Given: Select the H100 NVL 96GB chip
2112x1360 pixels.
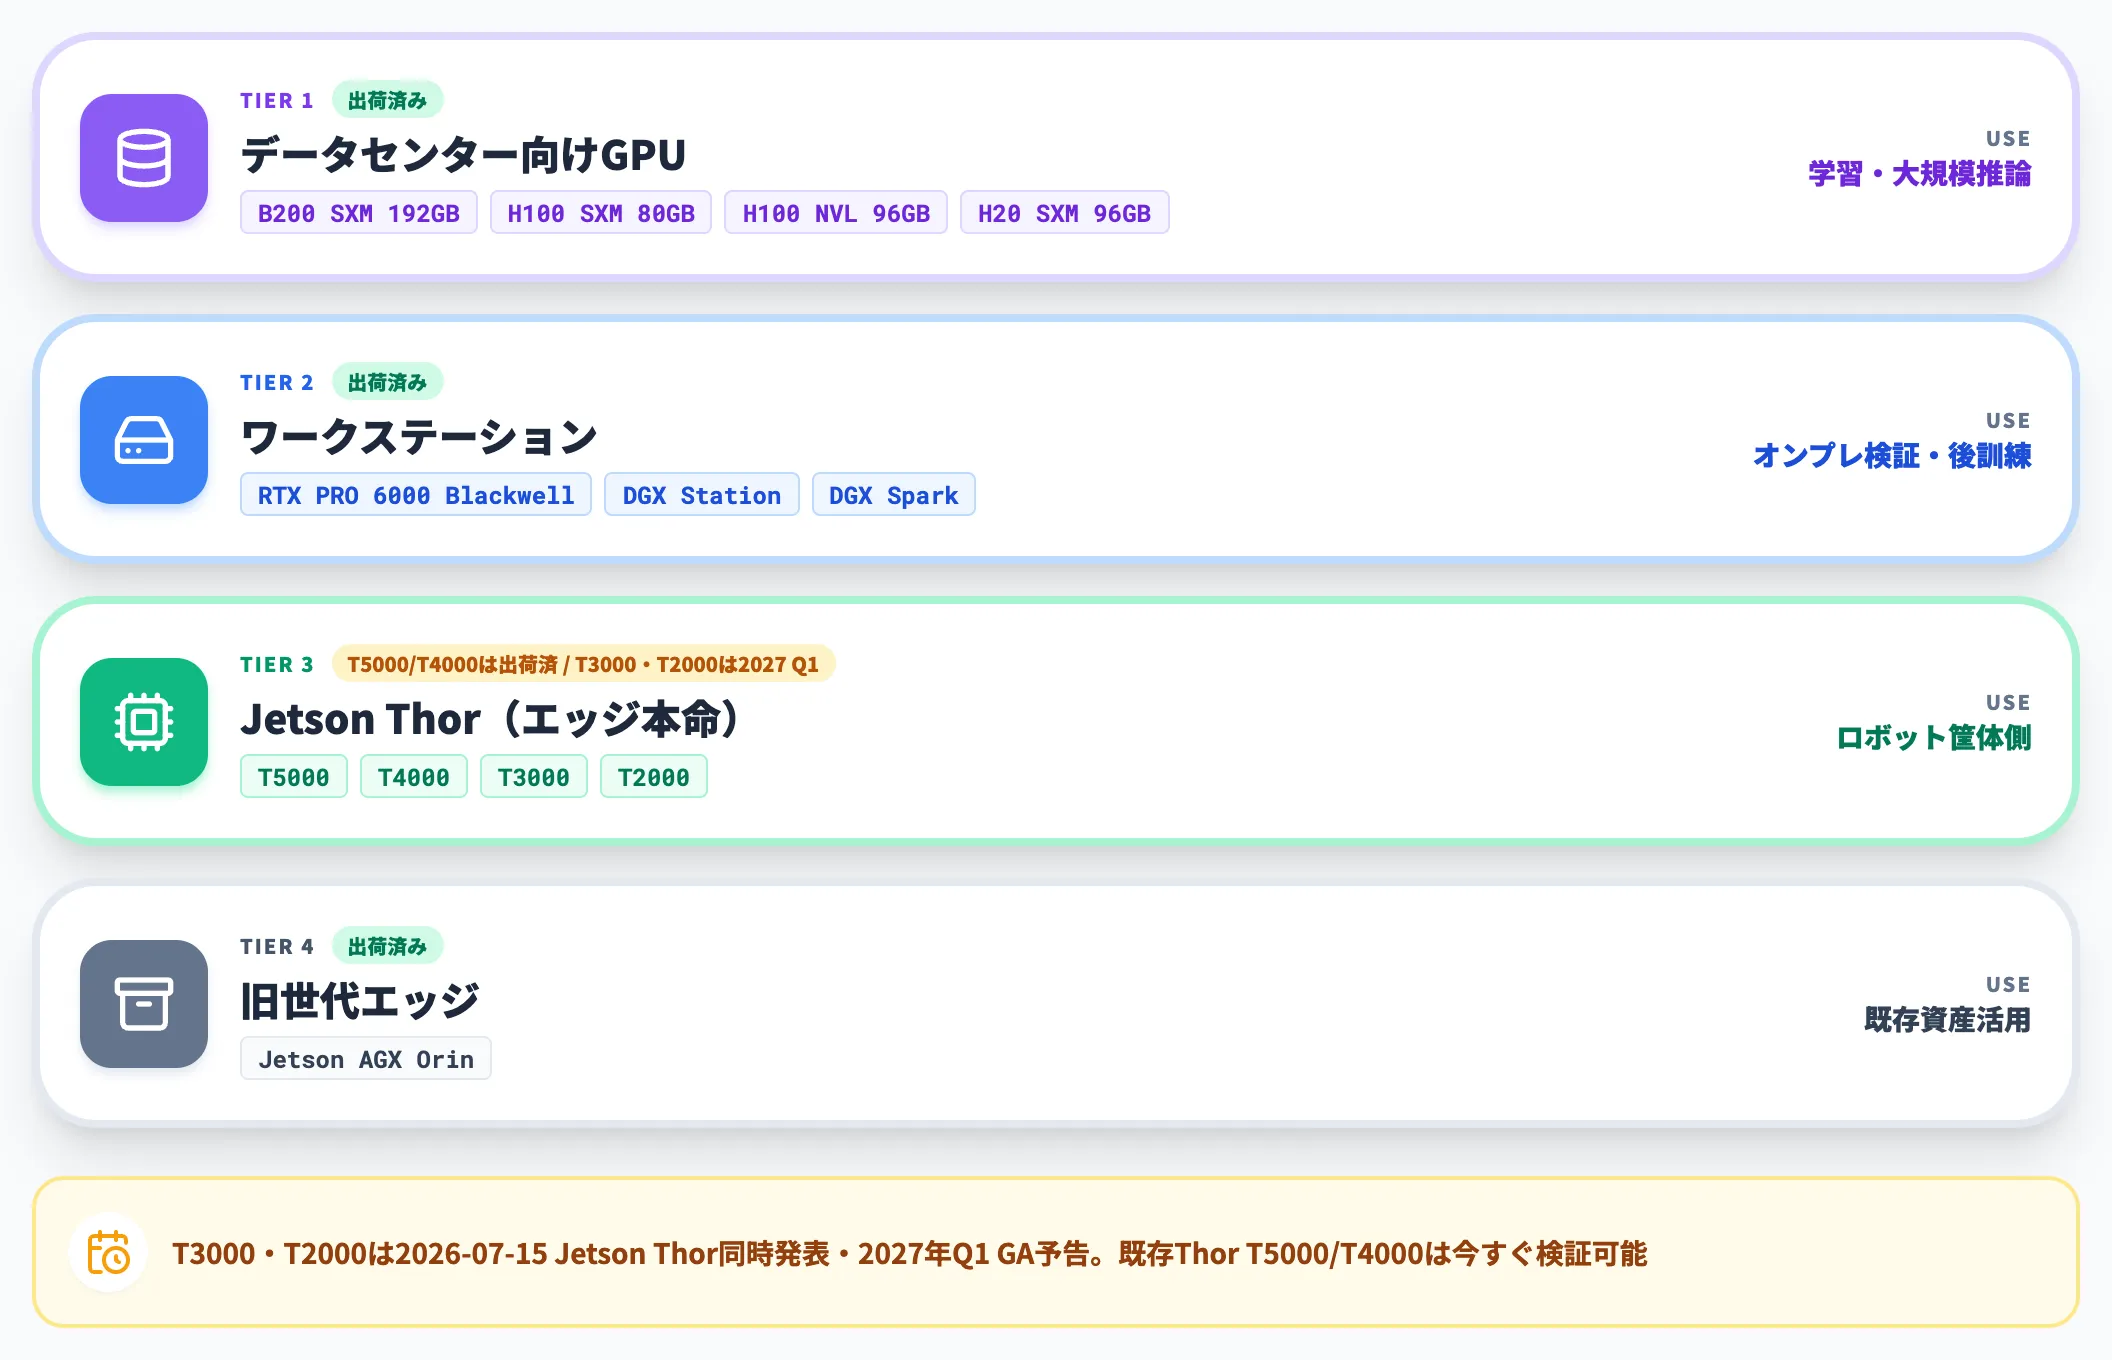Looking at the screenshot, I should pos(836,213).
